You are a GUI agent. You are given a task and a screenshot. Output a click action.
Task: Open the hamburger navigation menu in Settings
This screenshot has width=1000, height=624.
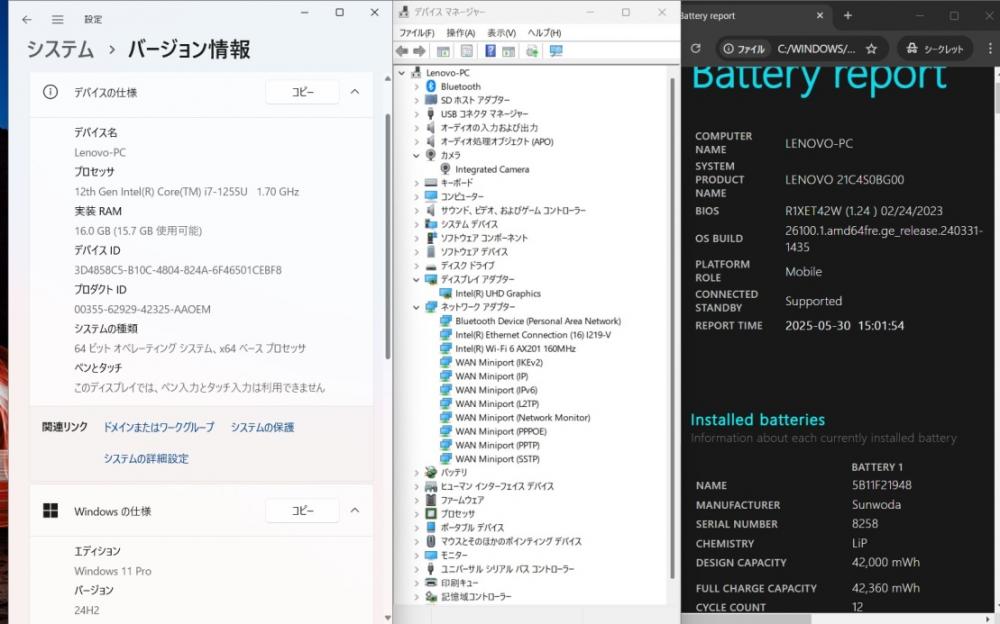(57, 19)
